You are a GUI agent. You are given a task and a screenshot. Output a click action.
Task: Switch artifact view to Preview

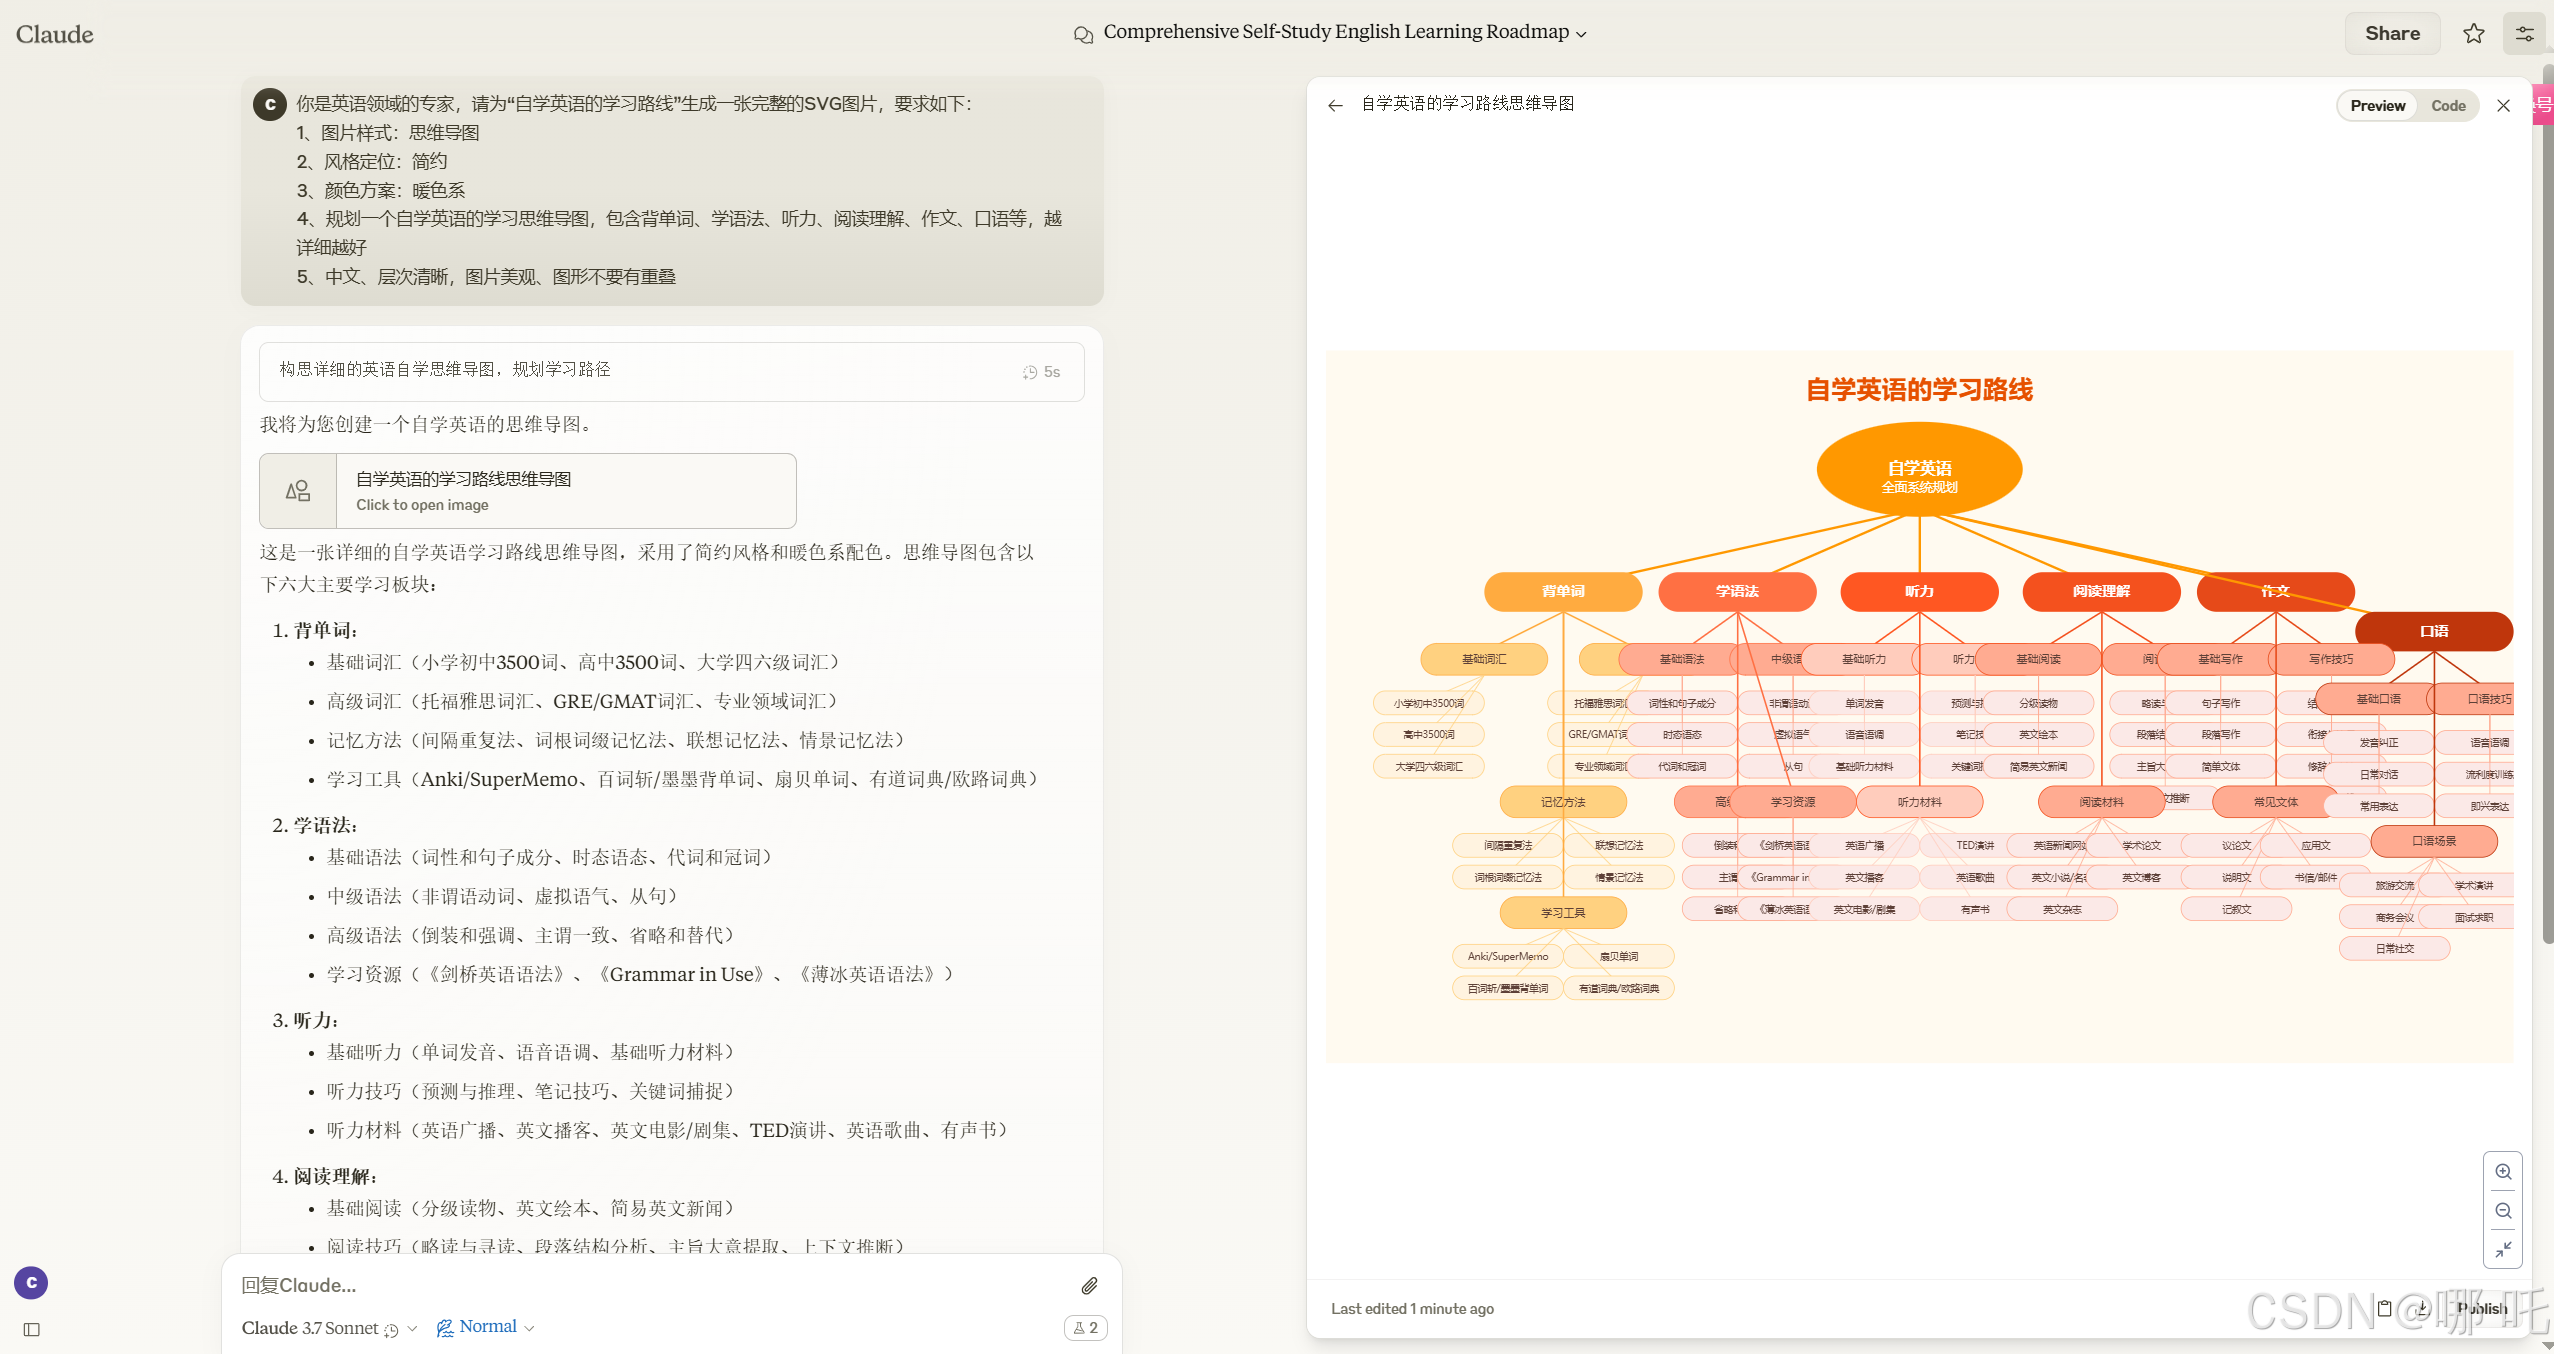2377,106
